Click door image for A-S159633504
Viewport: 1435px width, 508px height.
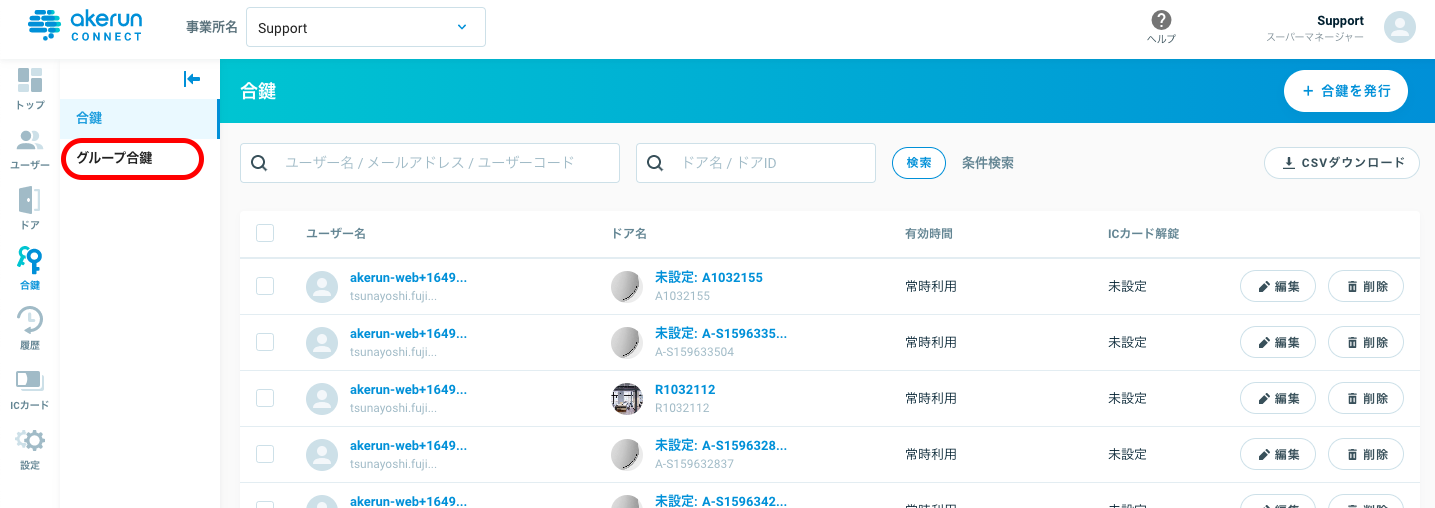click(627, 343)
